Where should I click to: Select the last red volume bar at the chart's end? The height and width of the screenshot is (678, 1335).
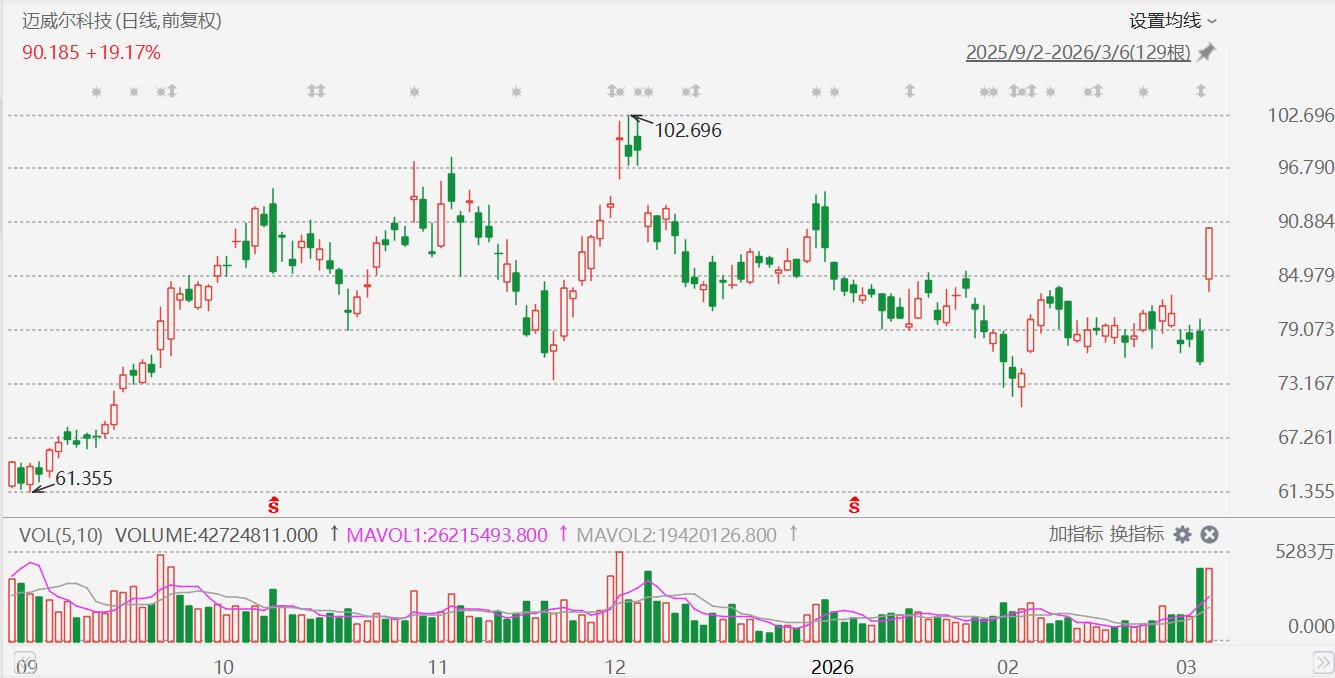click(1209, 605)
